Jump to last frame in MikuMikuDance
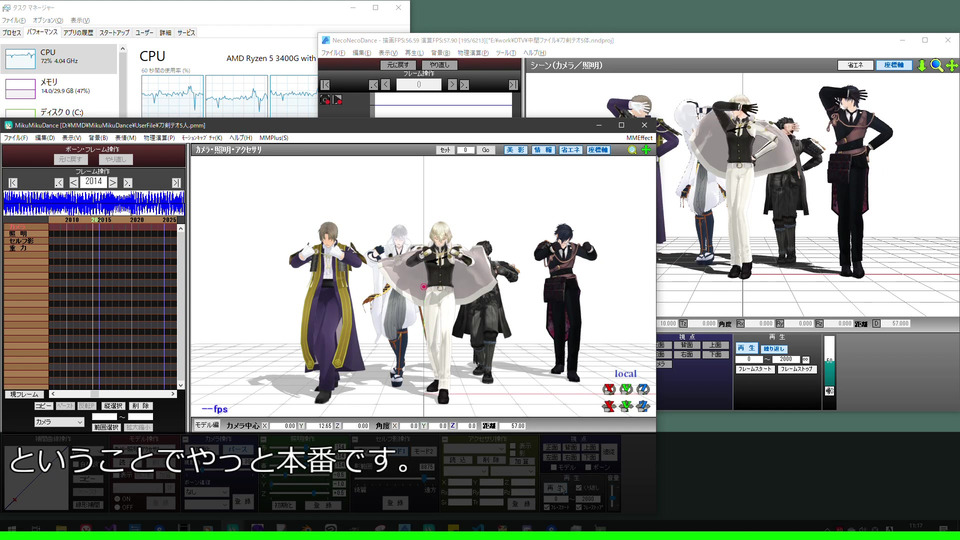 (176, 182)
